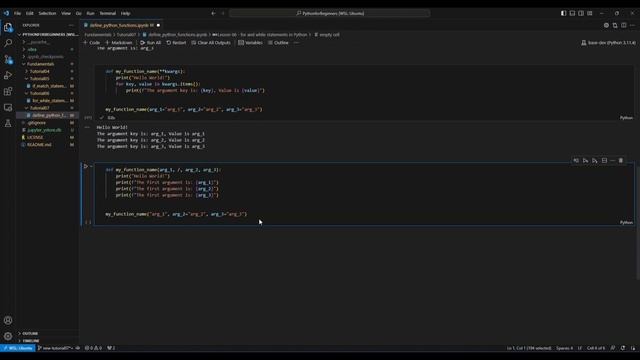Click the git branch in status bar
The height and width of the screenshot is (360, 640).
coord(56,348)
